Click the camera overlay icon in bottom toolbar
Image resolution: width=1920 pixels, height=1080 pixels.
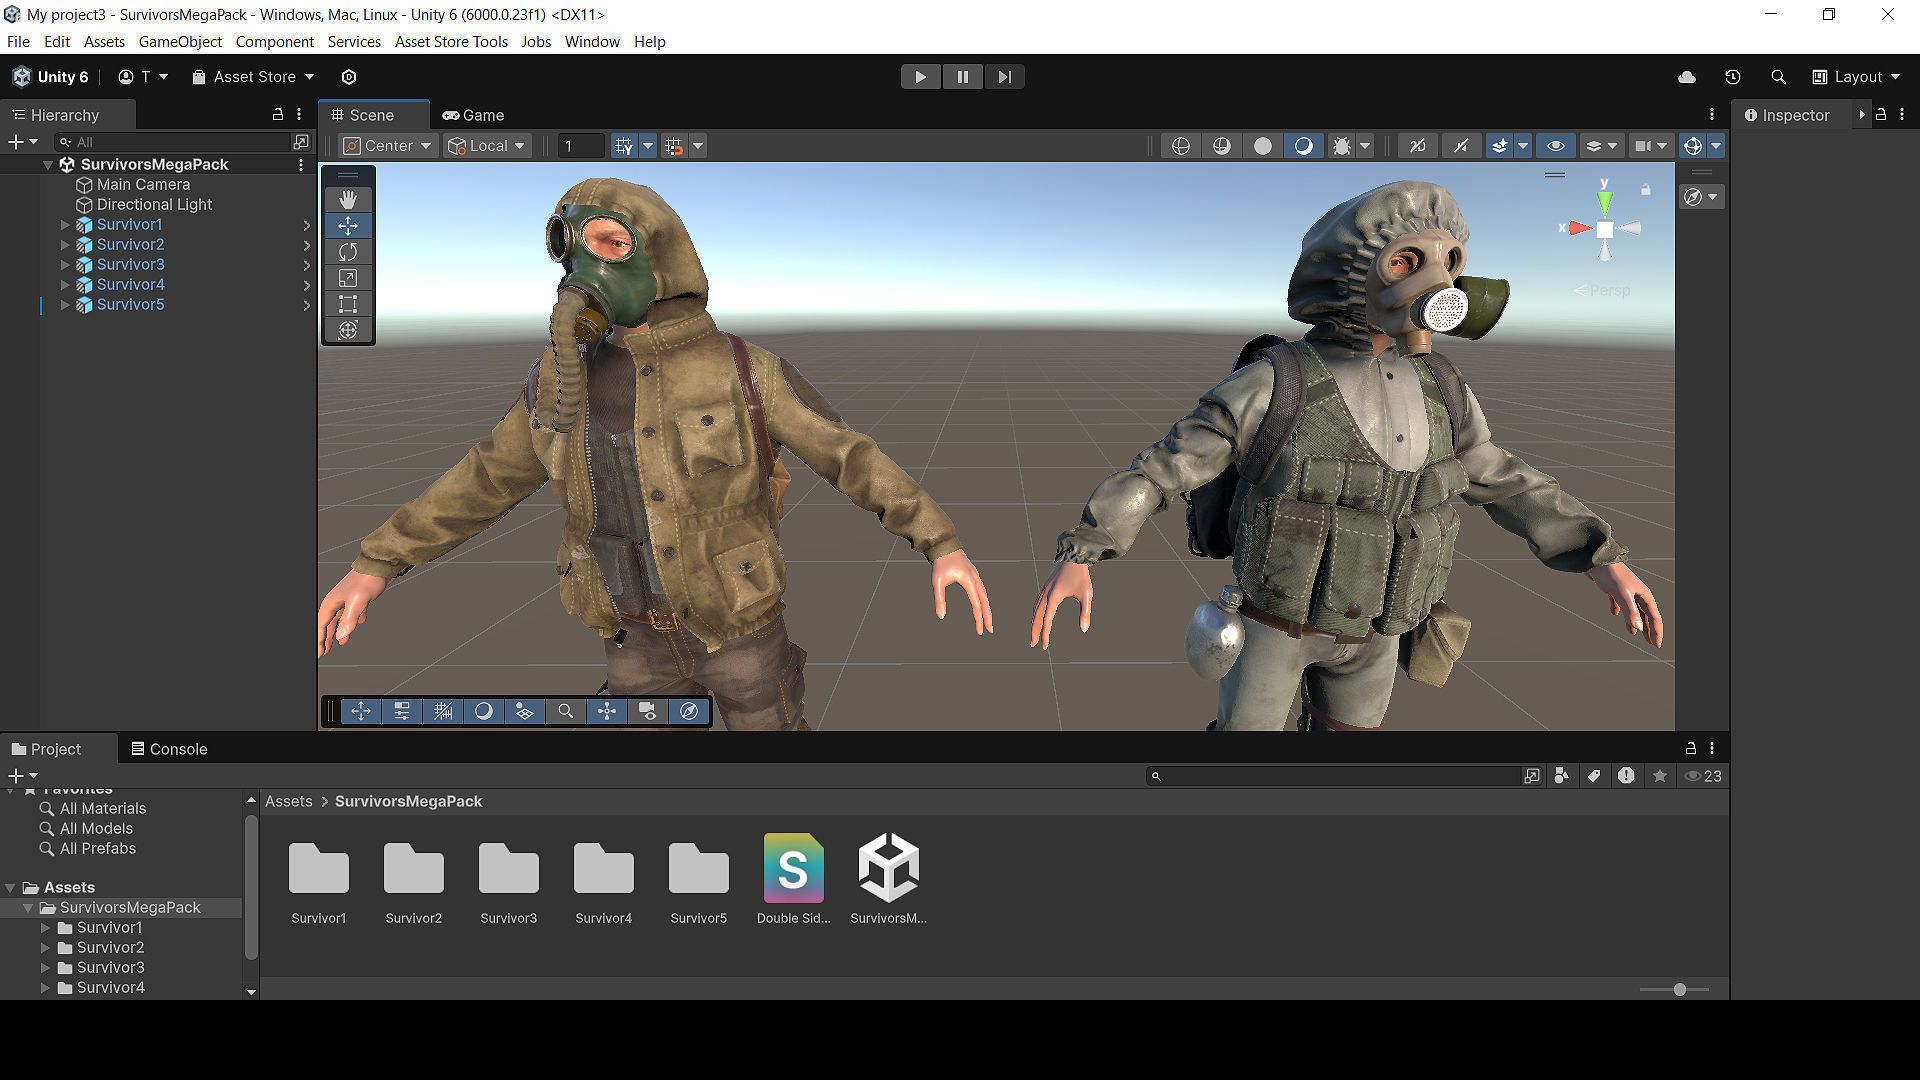[648, 711]
